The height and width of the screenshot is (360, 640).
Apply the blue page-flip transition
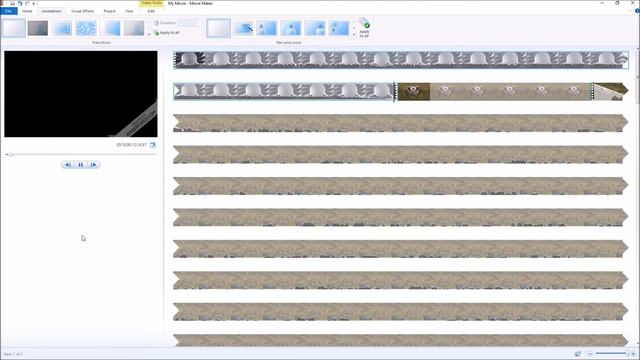point(112,28)
